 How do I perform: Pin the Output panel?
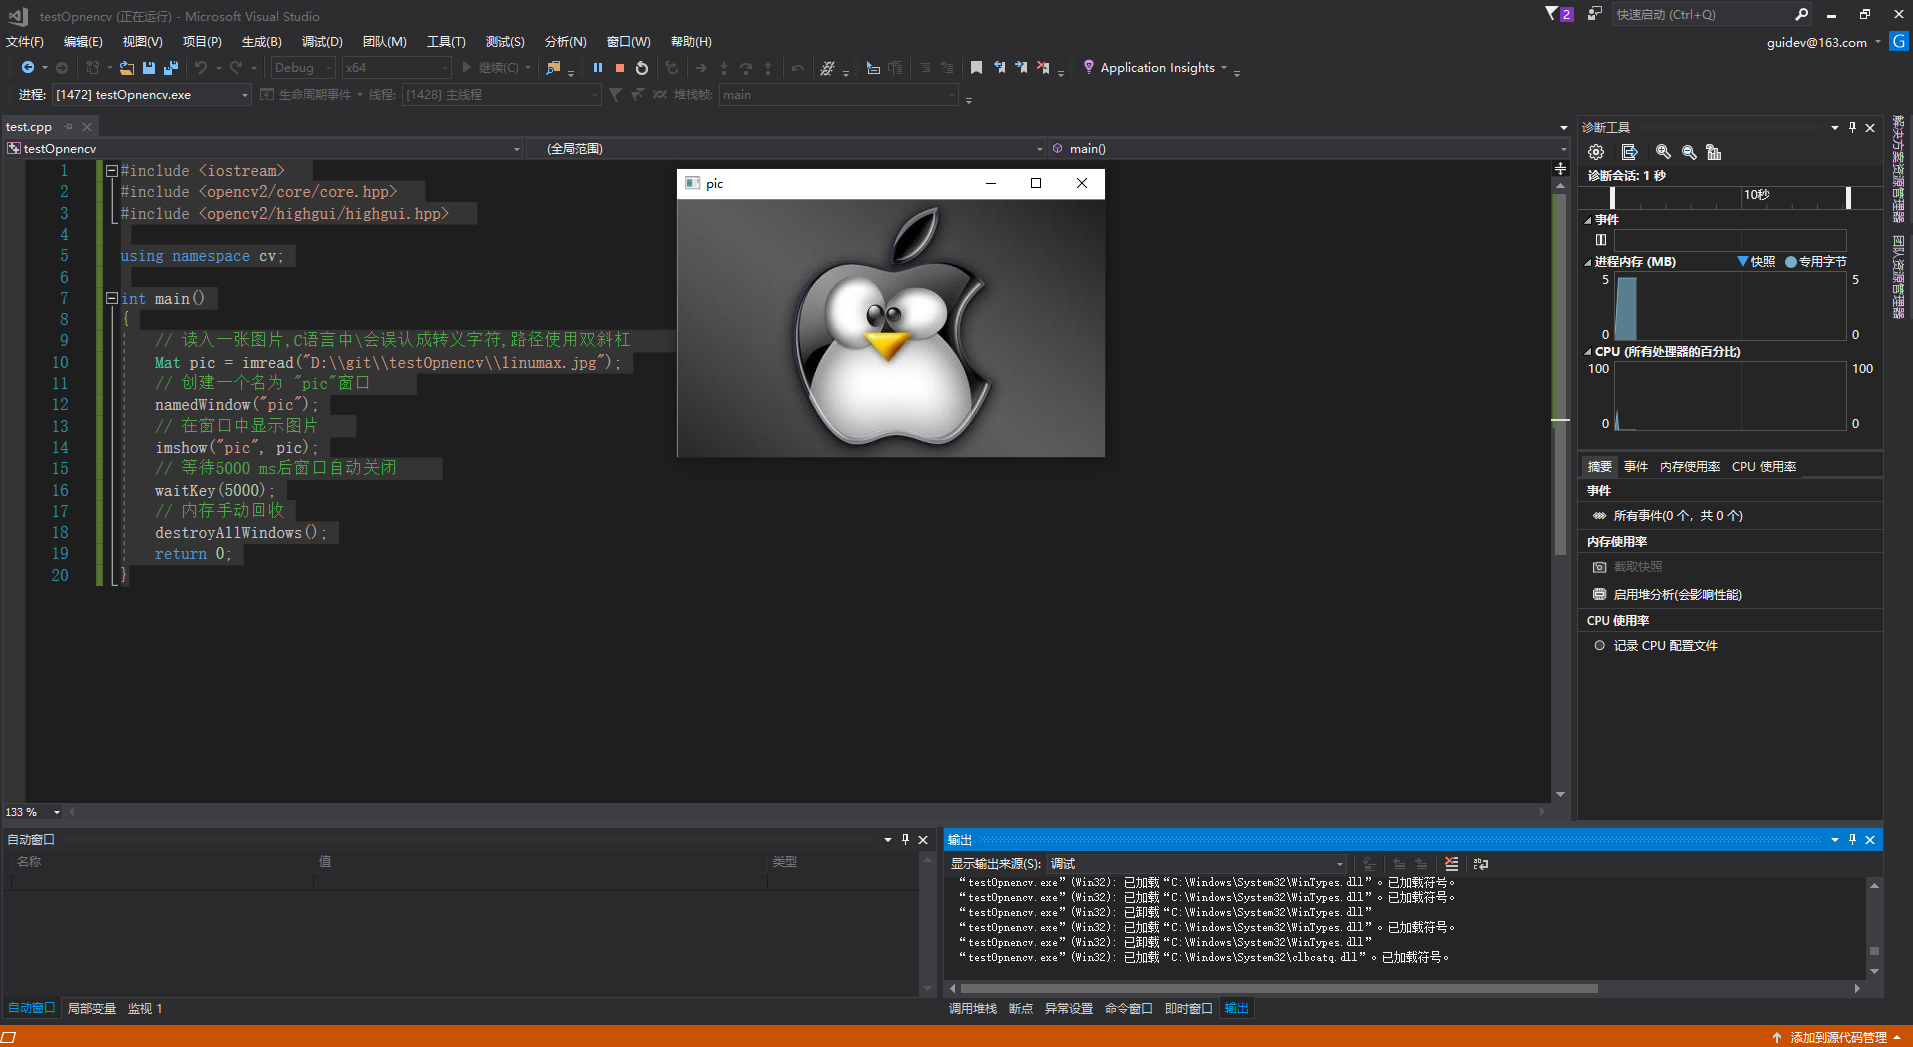click(1852, 839)
